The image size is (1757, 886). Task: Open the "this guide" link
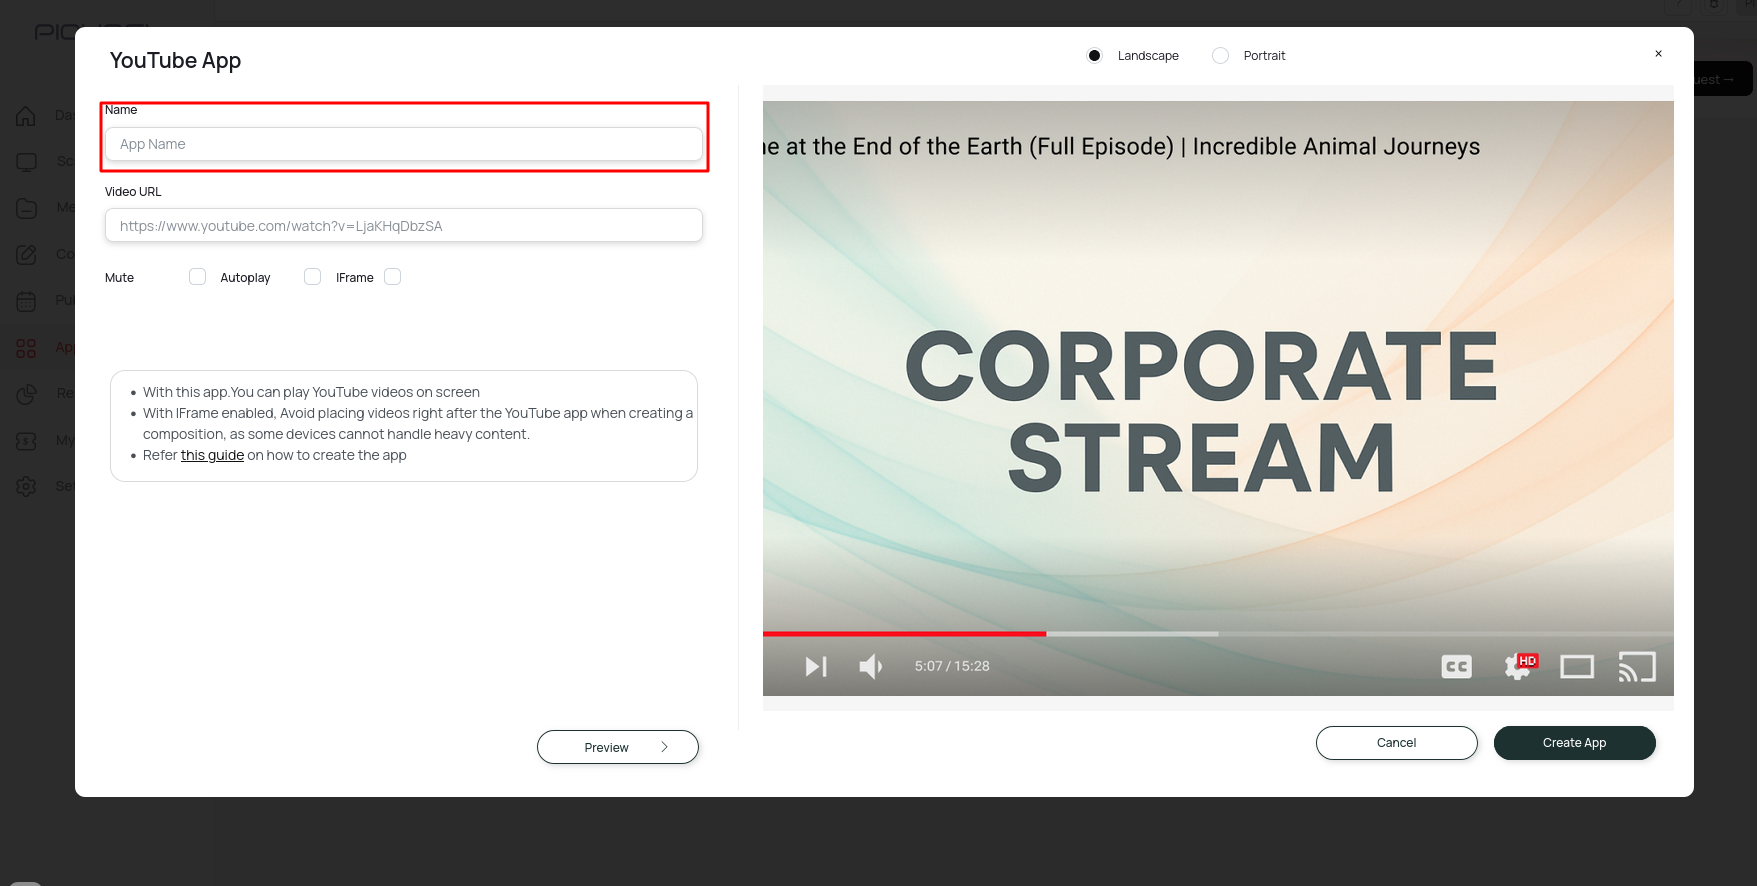pyautogui.click(x=212, y=455)
